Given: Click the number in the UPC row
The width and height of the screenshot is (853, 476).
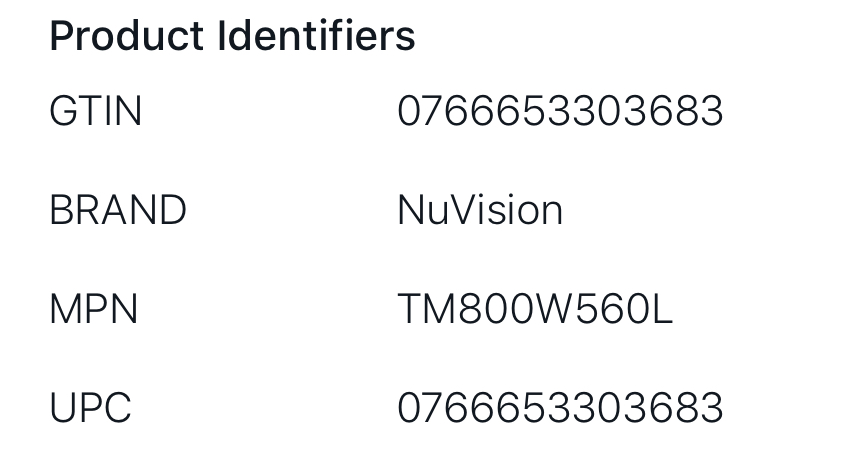Looking at the screenshot, I should pos(560,408).
